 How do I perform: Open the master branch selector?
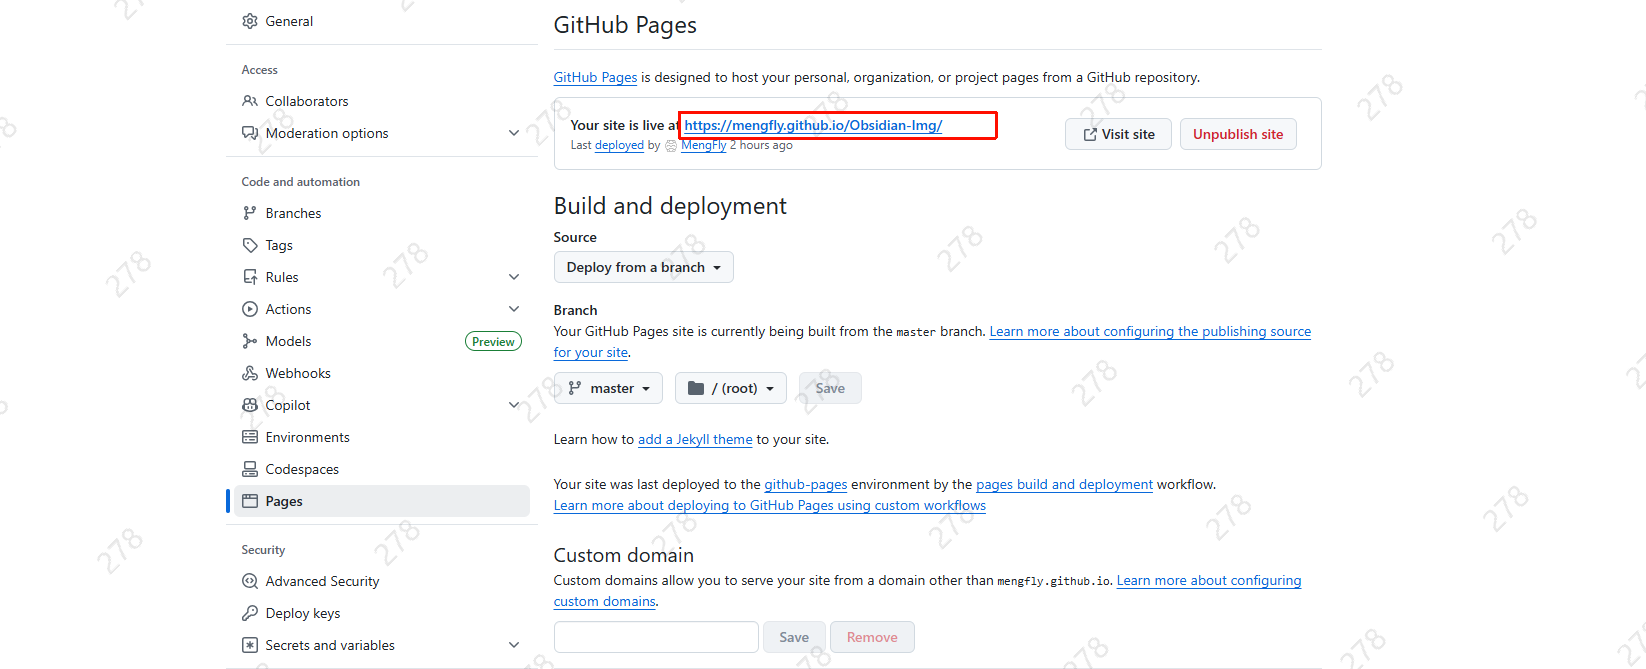point(608,388)
